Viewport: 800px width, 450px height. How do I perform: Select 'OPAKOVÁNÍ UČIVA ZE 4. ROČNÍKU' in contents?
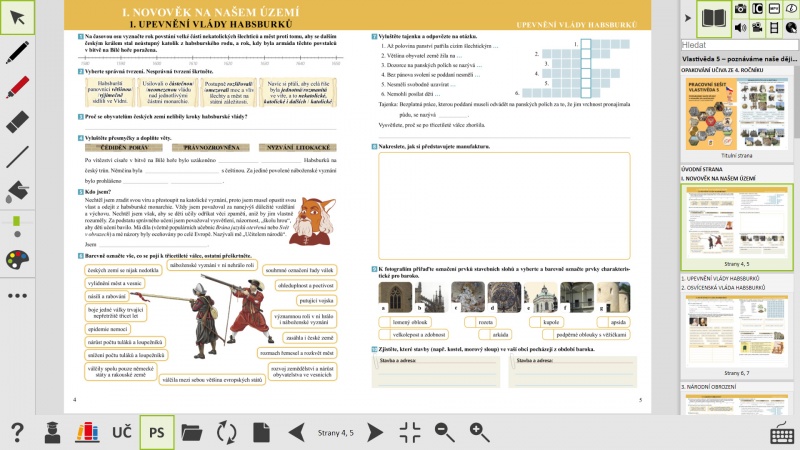[x=722, y=70]
